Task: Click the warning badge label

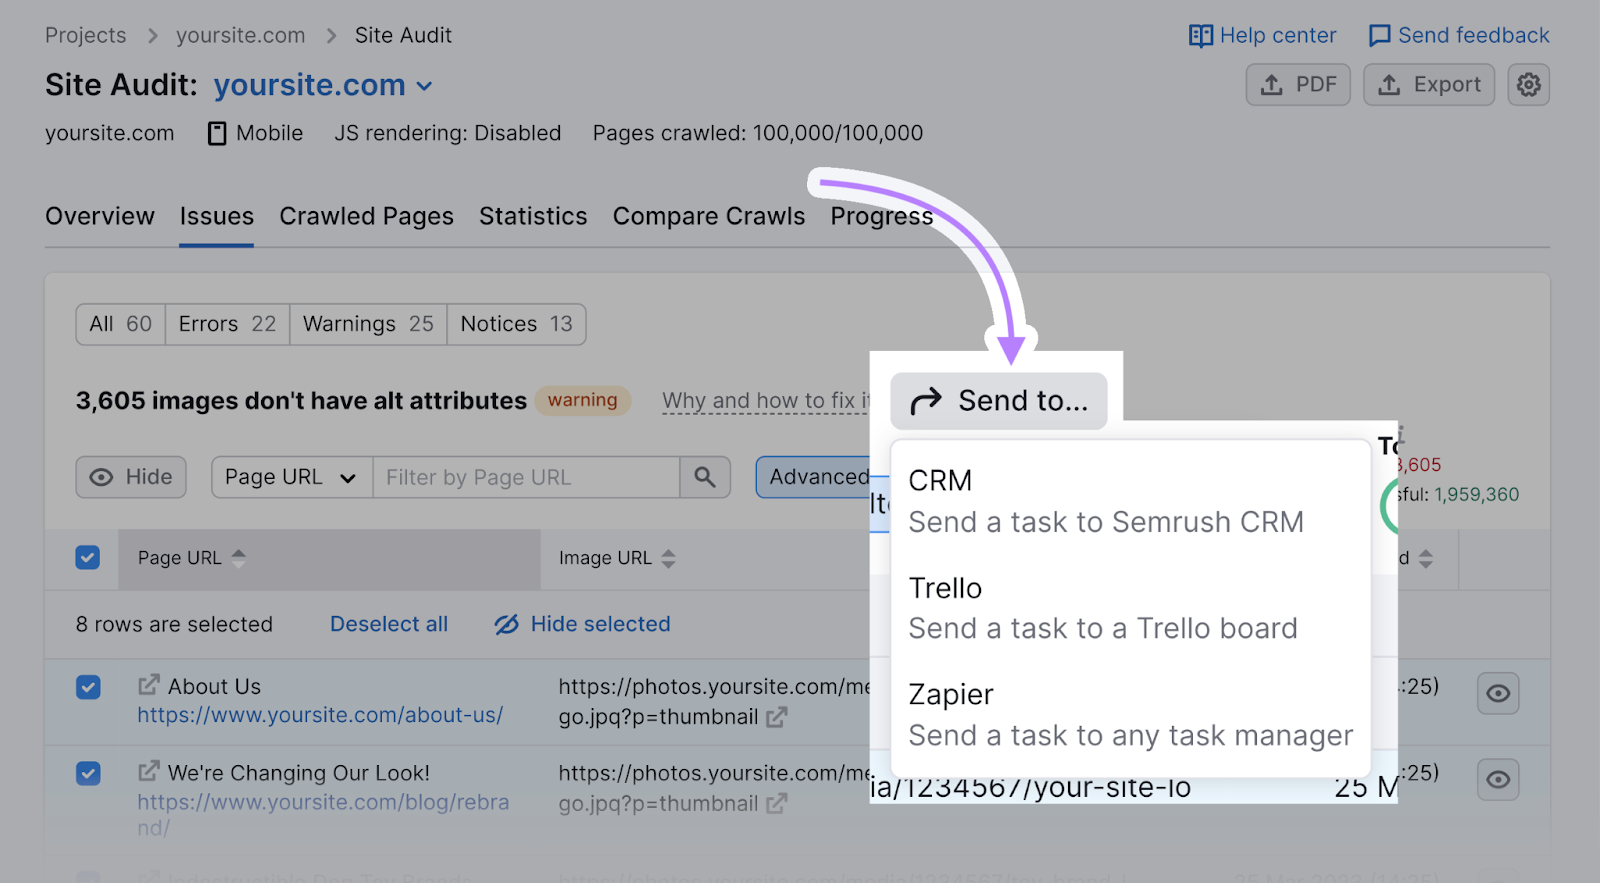Action: [x=583, y=401]
